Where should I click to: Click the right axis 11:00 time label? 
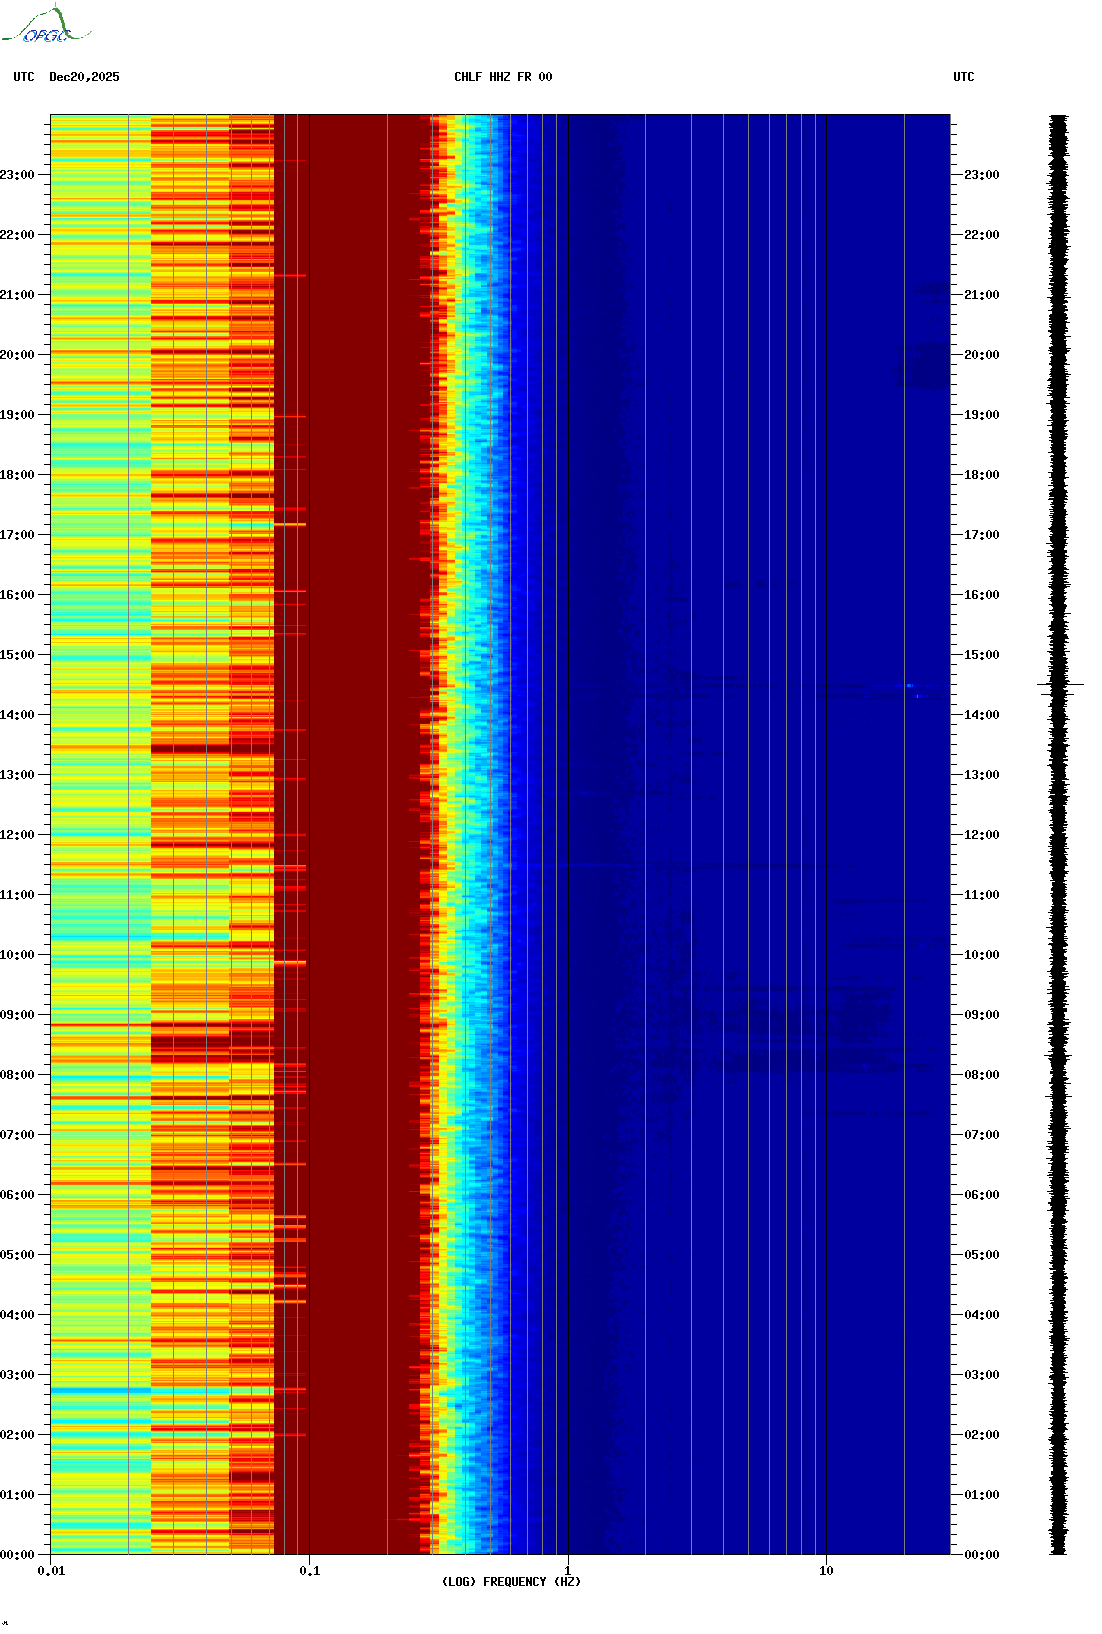tap(981, 895)
